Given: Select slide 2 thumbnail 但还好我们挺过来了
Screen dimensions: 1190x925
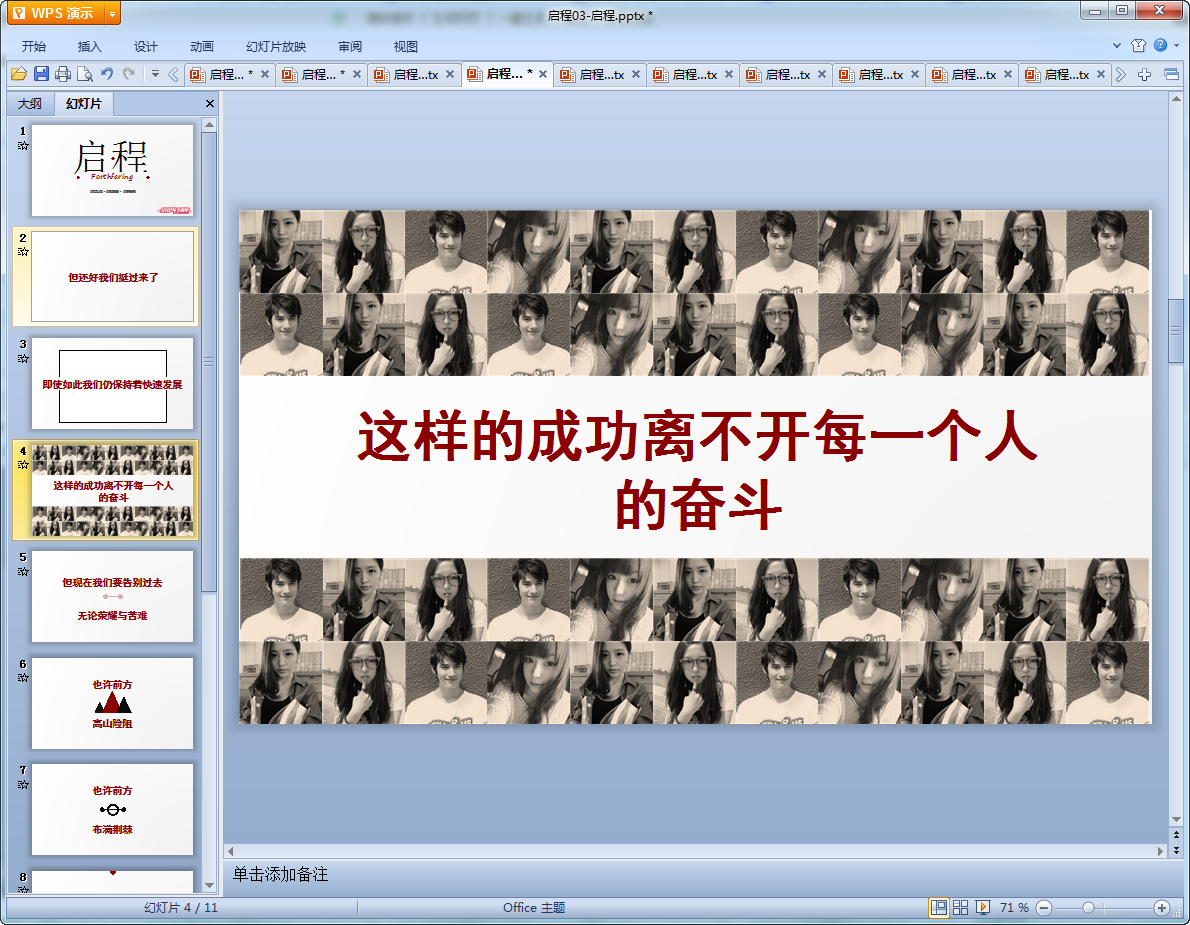Looking at the screenshot, I should tap(112, 277).
